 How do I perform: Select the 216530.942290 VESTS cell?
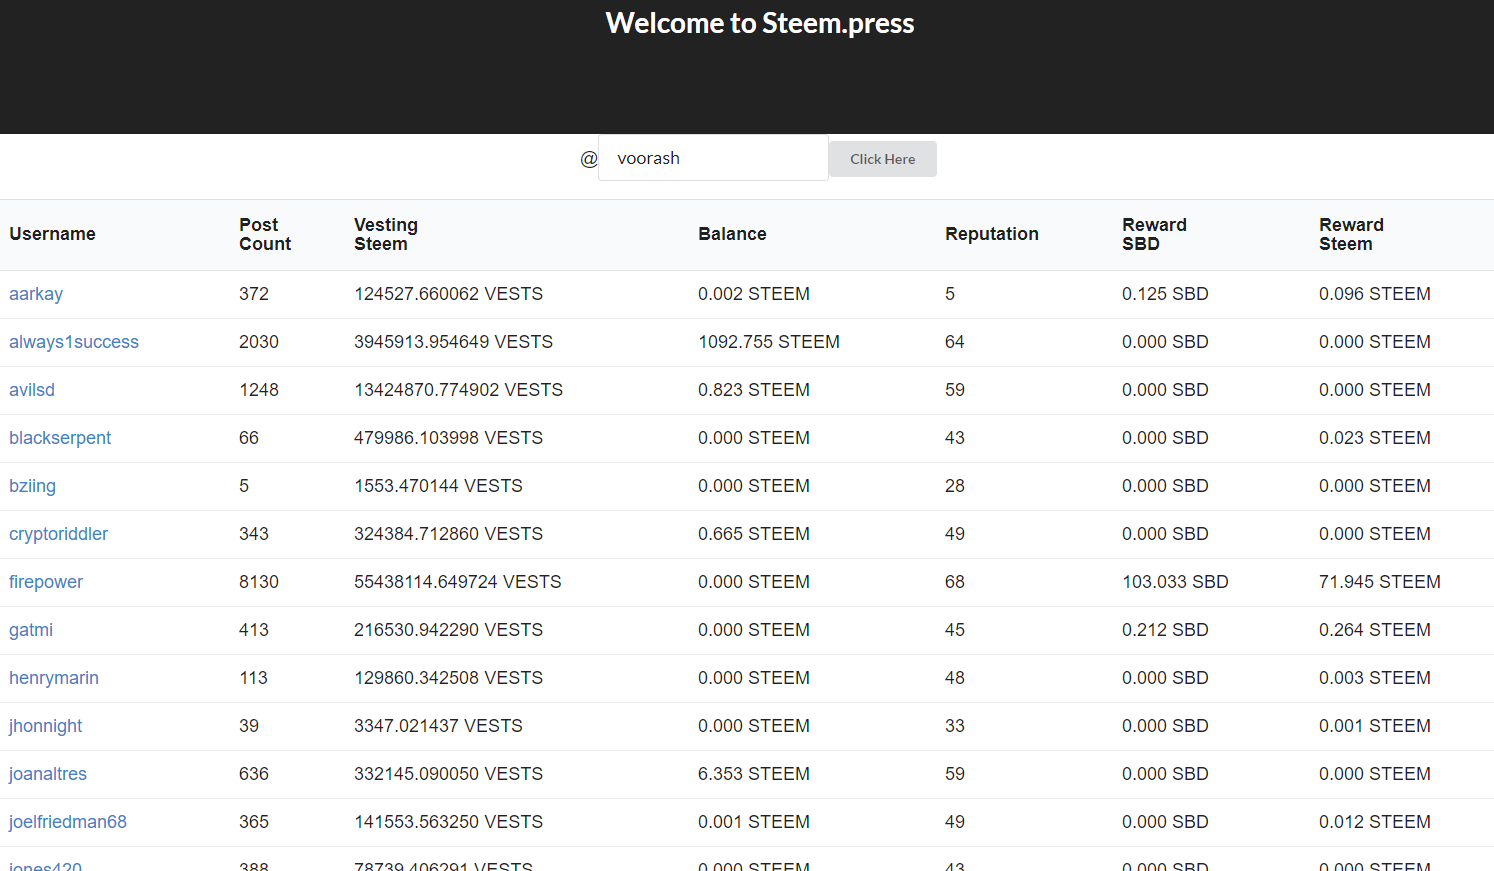(448, 630)
